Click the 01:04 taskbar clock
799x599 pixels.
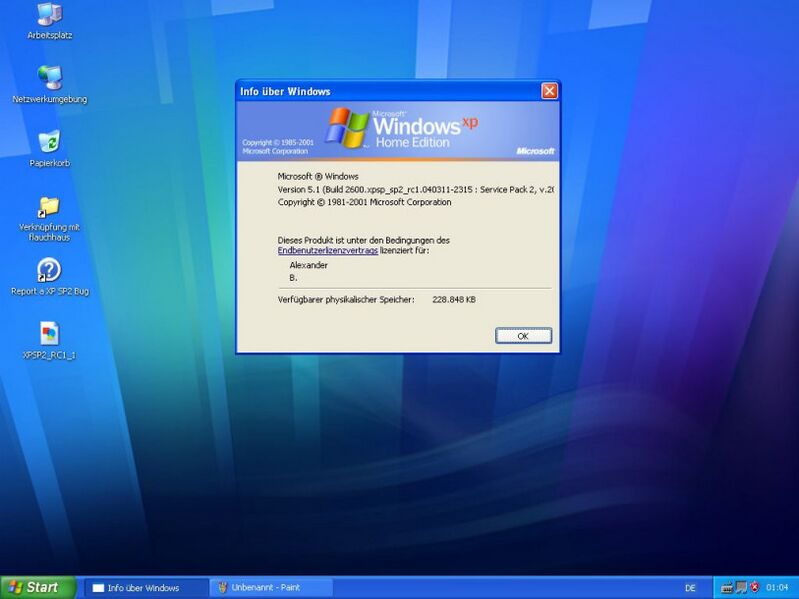[777, 588]
